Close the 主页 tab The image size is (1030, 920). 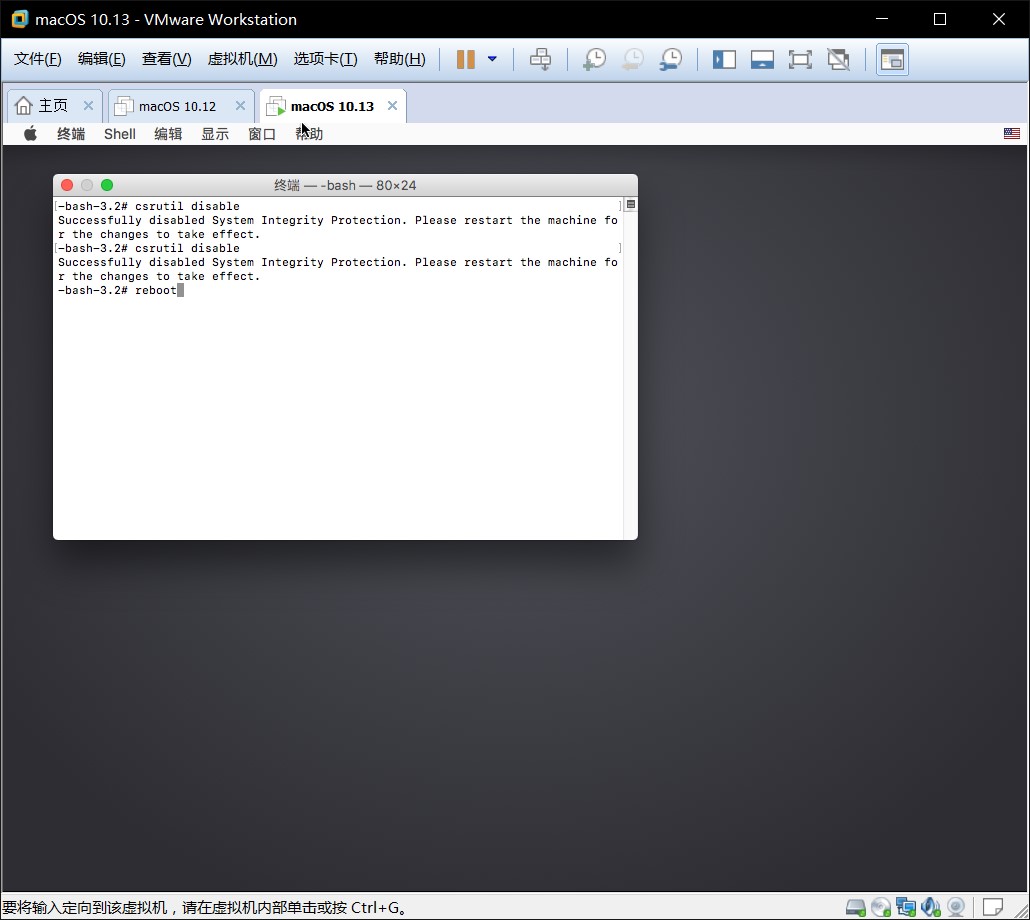point(88,106)
